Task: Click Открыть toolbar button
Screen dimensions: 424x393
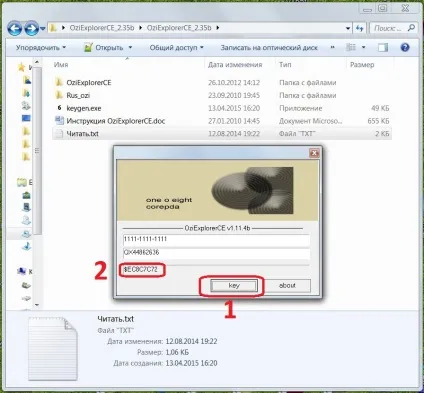Action: tap(104, 48)
